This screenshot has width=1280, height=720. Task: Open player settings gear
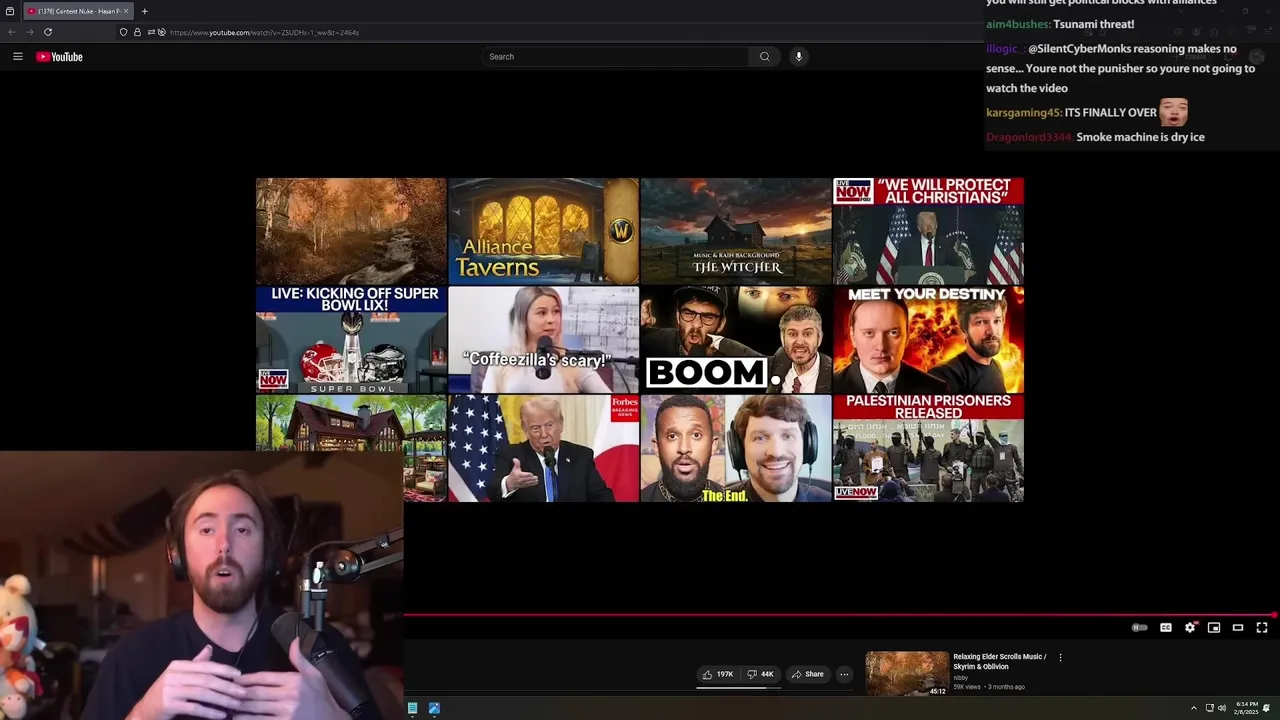[1190, 628]
